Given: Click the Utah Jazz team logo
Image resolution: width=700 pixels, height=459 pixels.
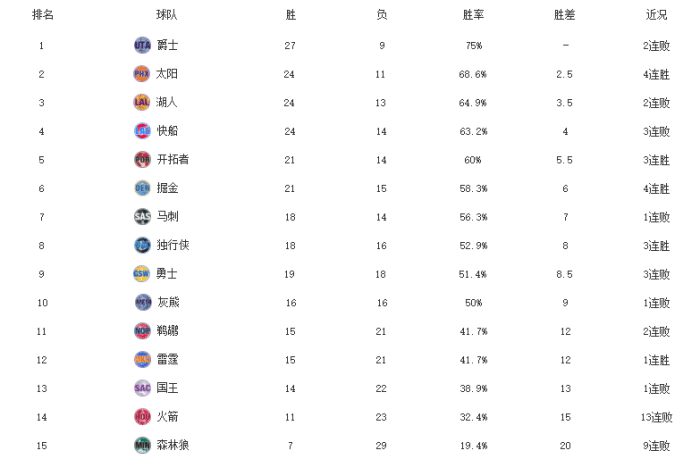Looking at the screenshot, I should 142,46.
